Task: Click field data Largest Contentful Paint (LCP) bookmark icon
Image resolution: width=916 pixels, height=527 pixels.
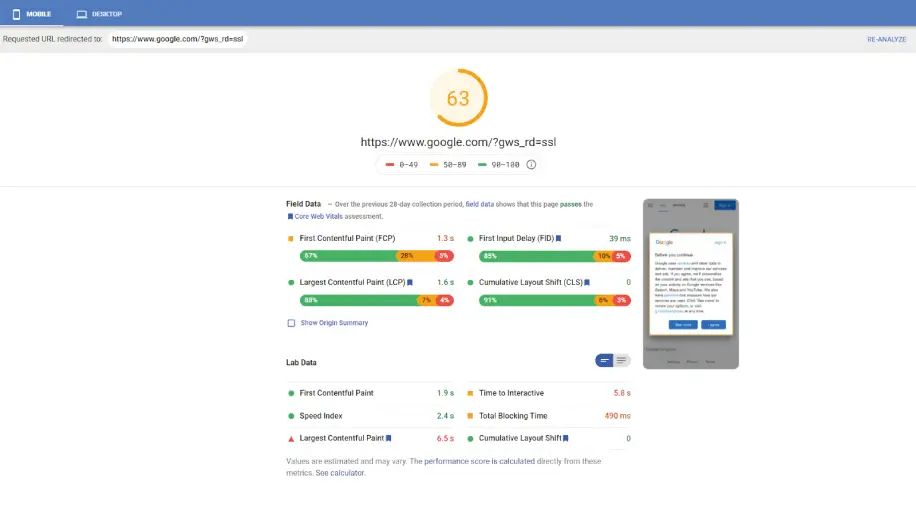Action: [x=410, y=282]
